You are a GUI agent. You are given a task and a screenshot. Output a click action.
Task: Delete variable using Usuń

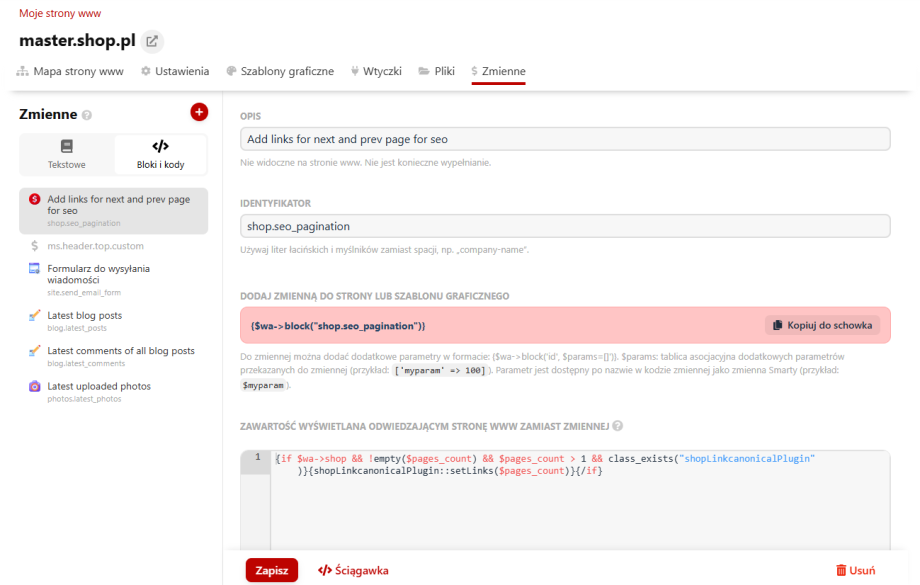pos(856,570)
